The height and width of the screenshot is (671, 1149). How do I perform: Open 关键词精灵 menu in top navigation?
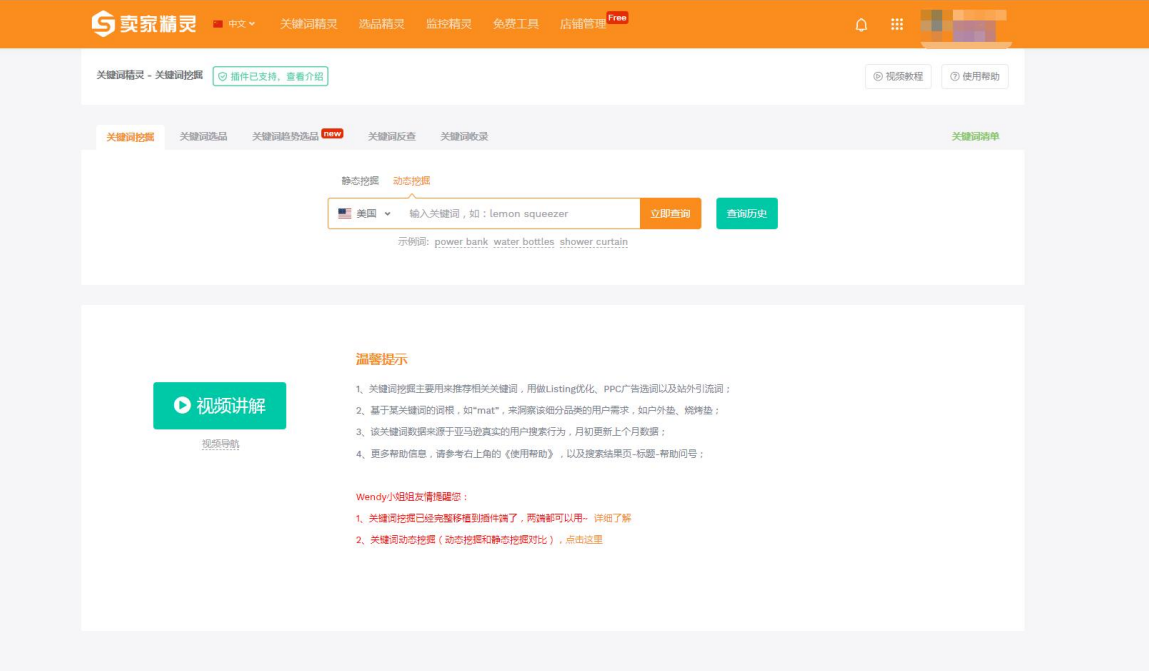[308, 24]
